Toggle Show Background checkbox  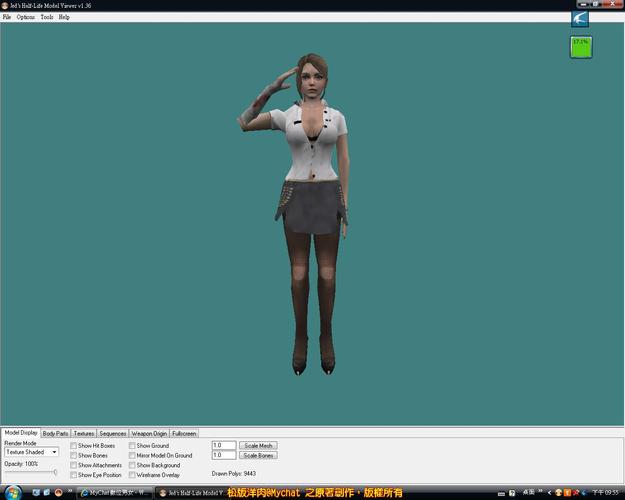132,465
